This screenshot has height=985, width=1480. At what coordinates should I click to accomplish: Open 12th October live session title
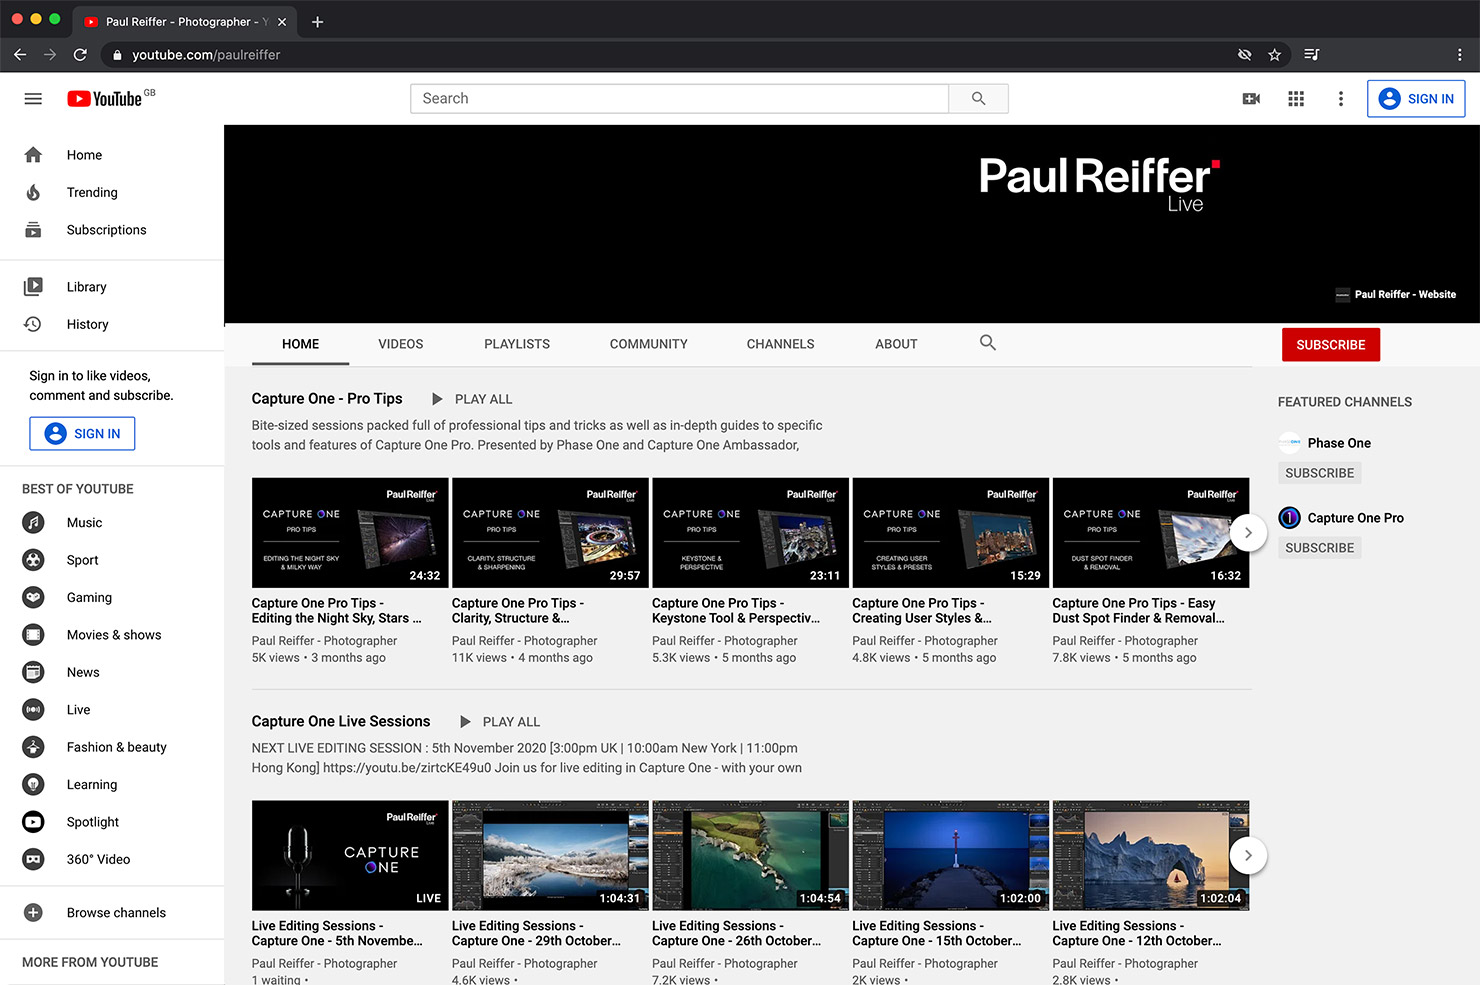pos(1137,934)
